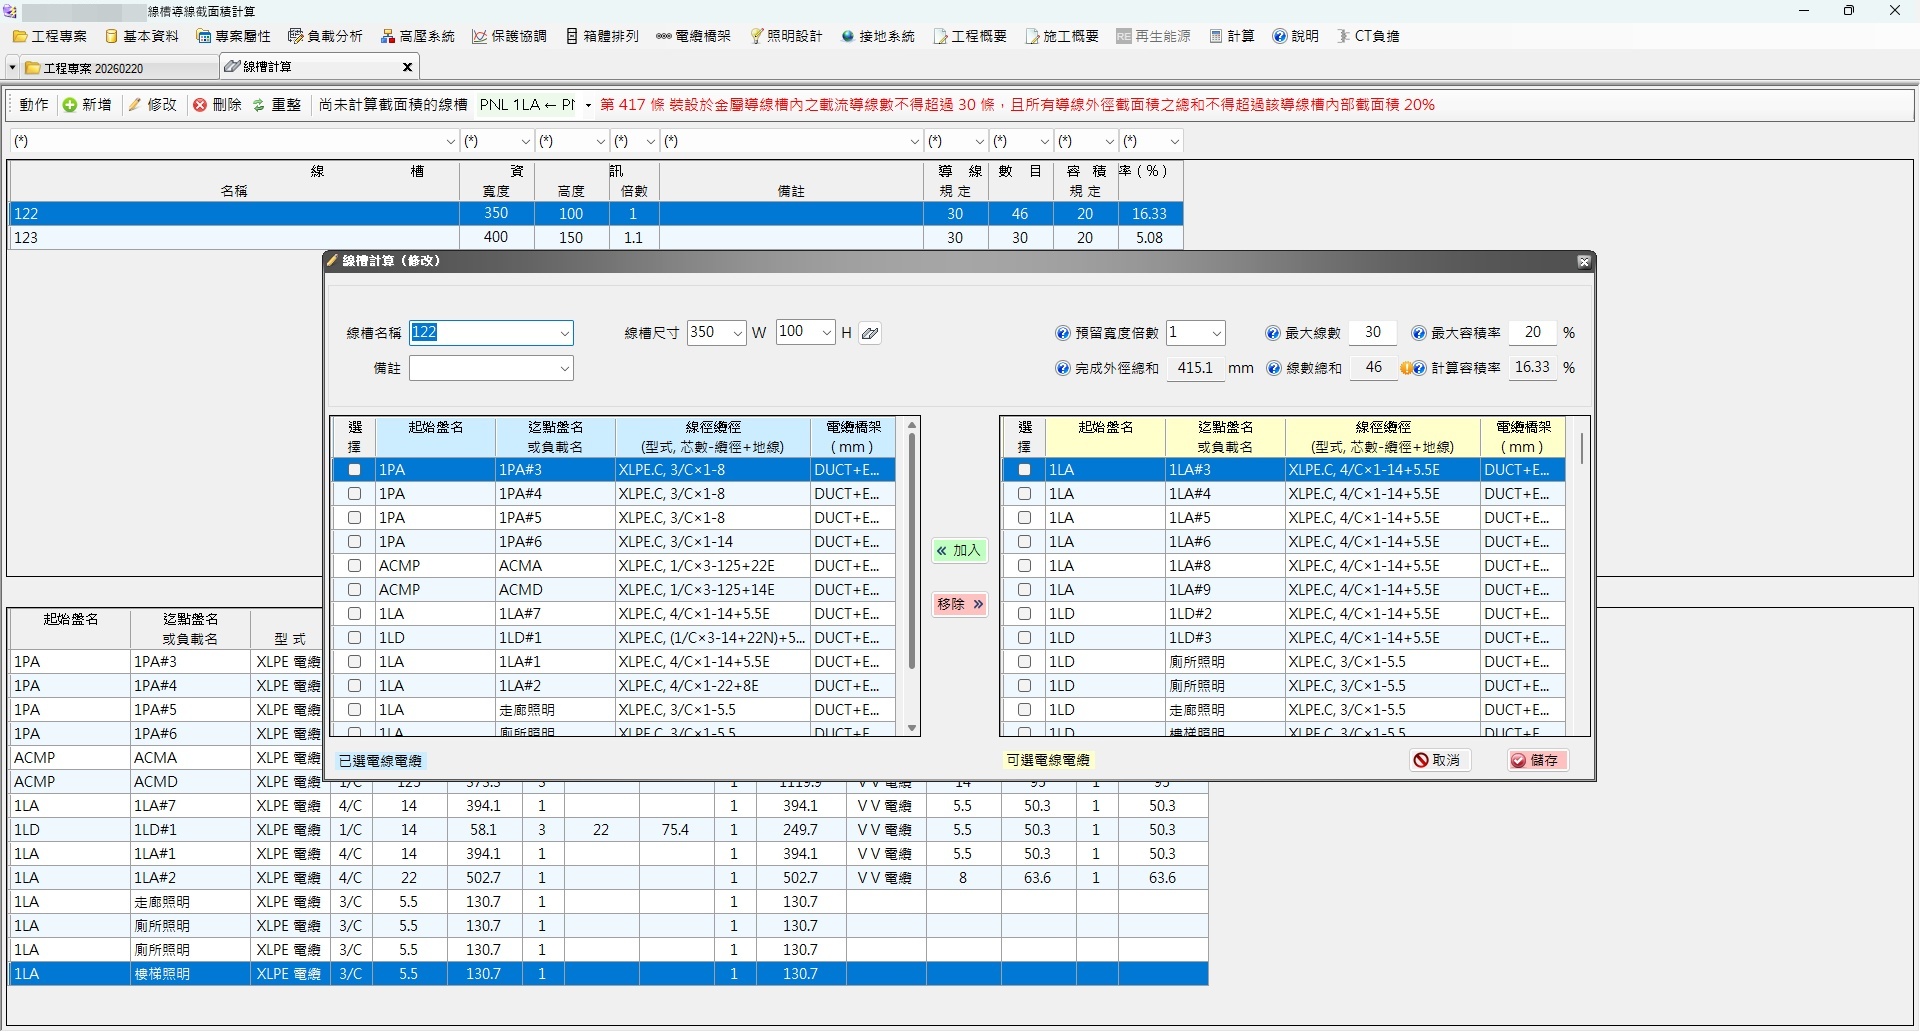Image resolution: width=1920 pixels, height=1032 pixels.
Task: Click help icon beside 最大線數
Action: pos(1273,333)
